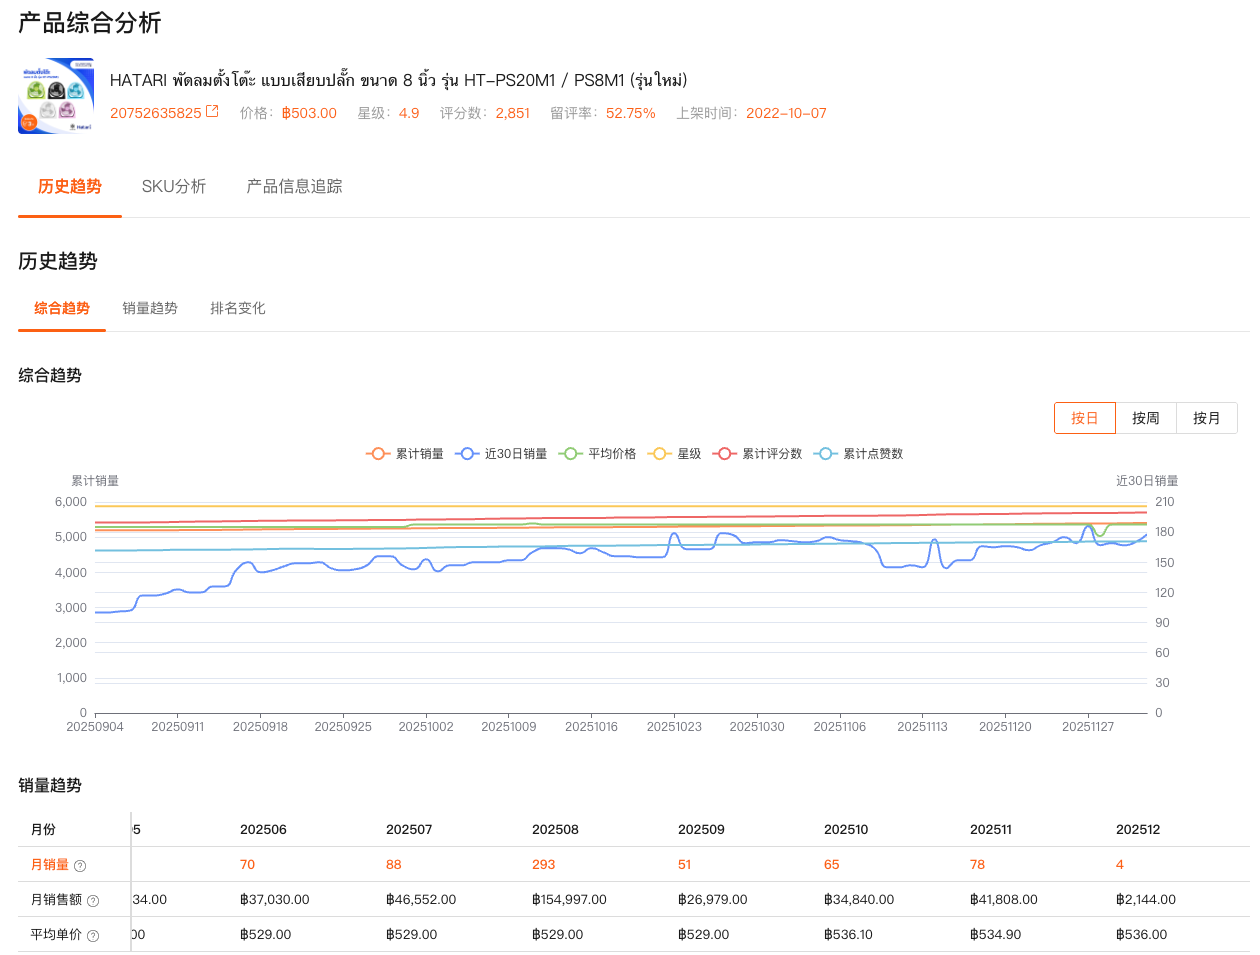The image size is (1260, 955).
Task: Switch chart to 按周 weekly view
Action: coord(1145,418)
